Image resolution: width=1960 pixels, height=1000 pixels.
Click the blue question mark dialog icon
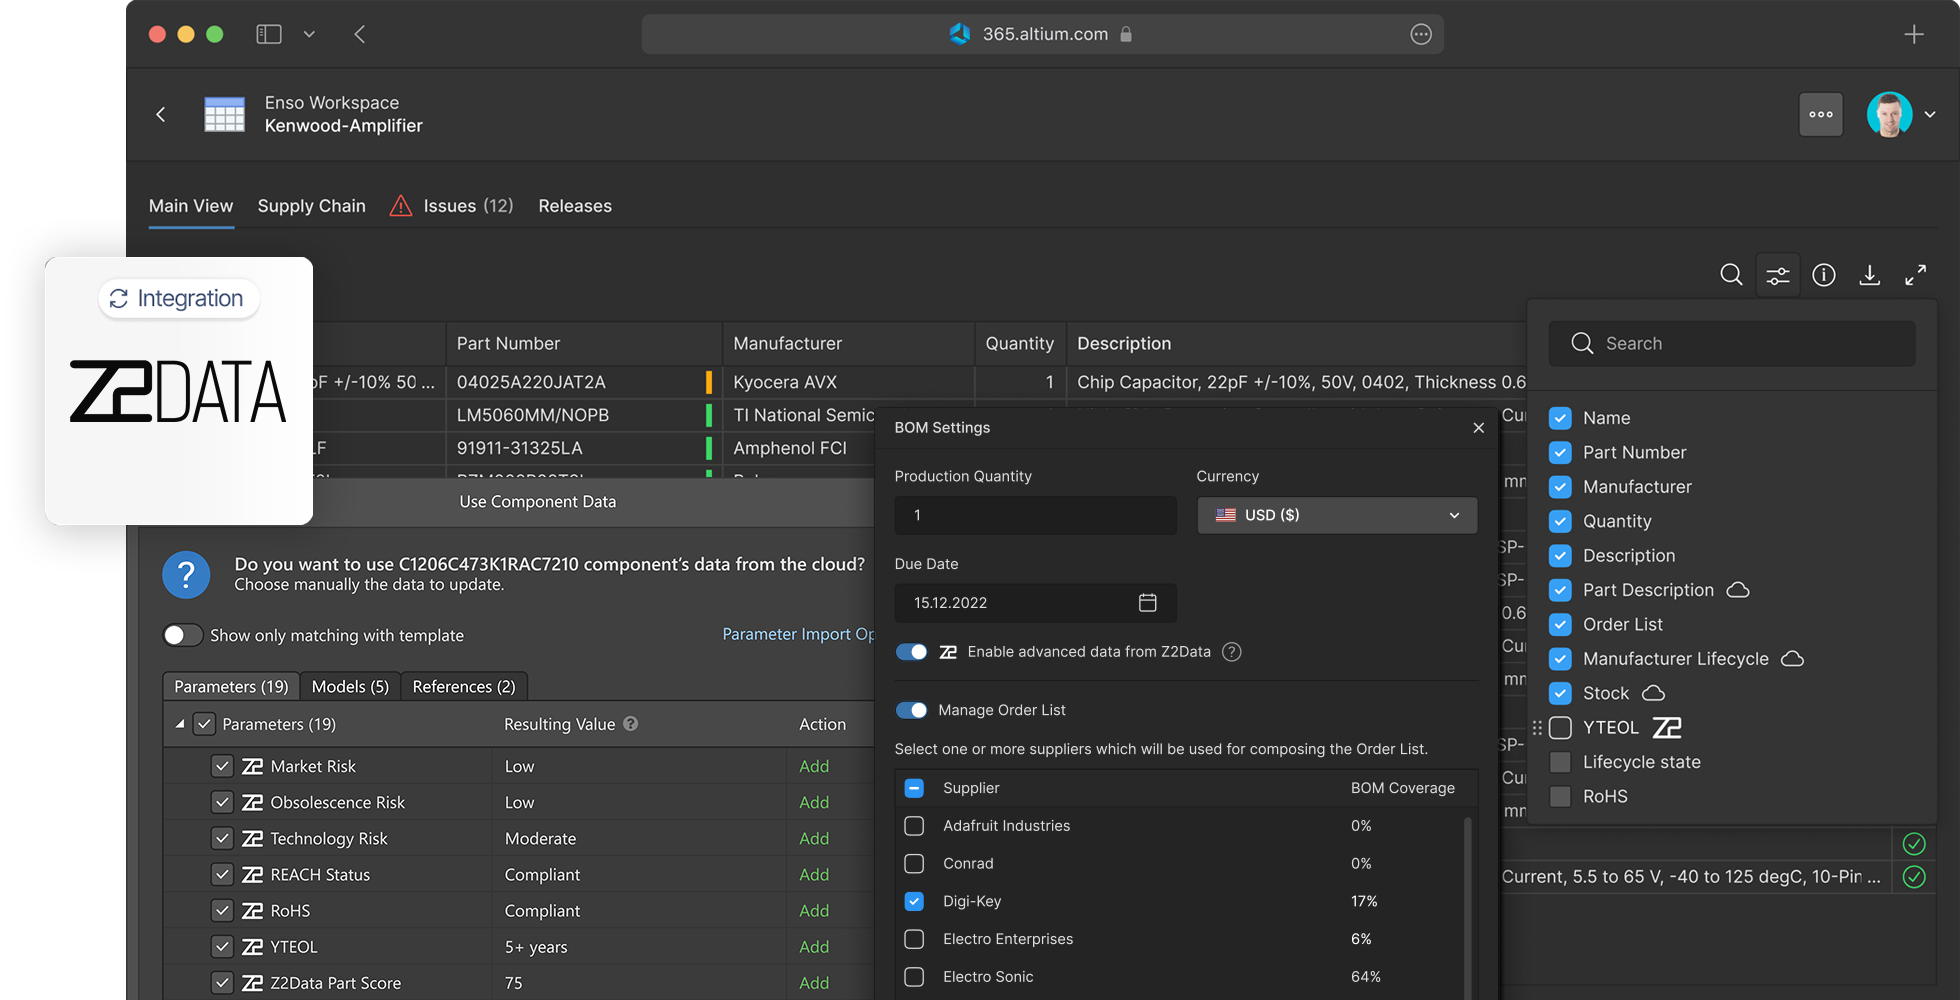186,575
